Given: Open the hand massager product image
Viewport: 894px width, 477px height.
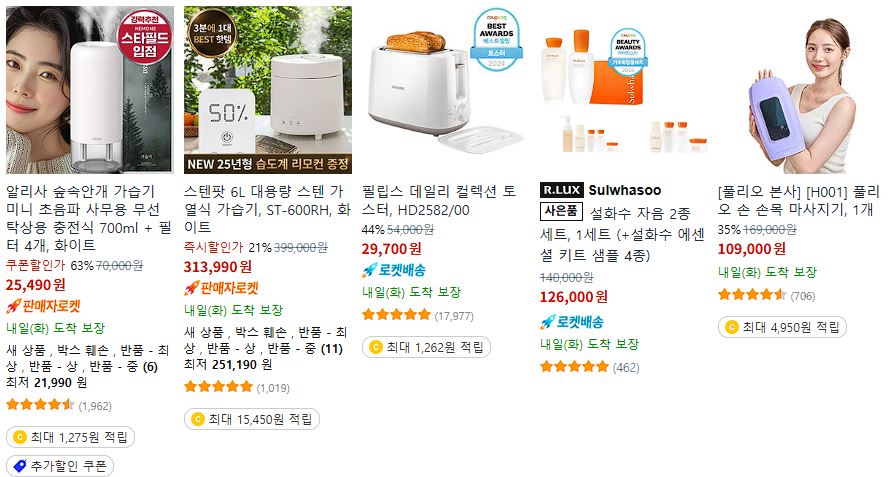Looking at the screenshot, I should (x=801, y=90).
